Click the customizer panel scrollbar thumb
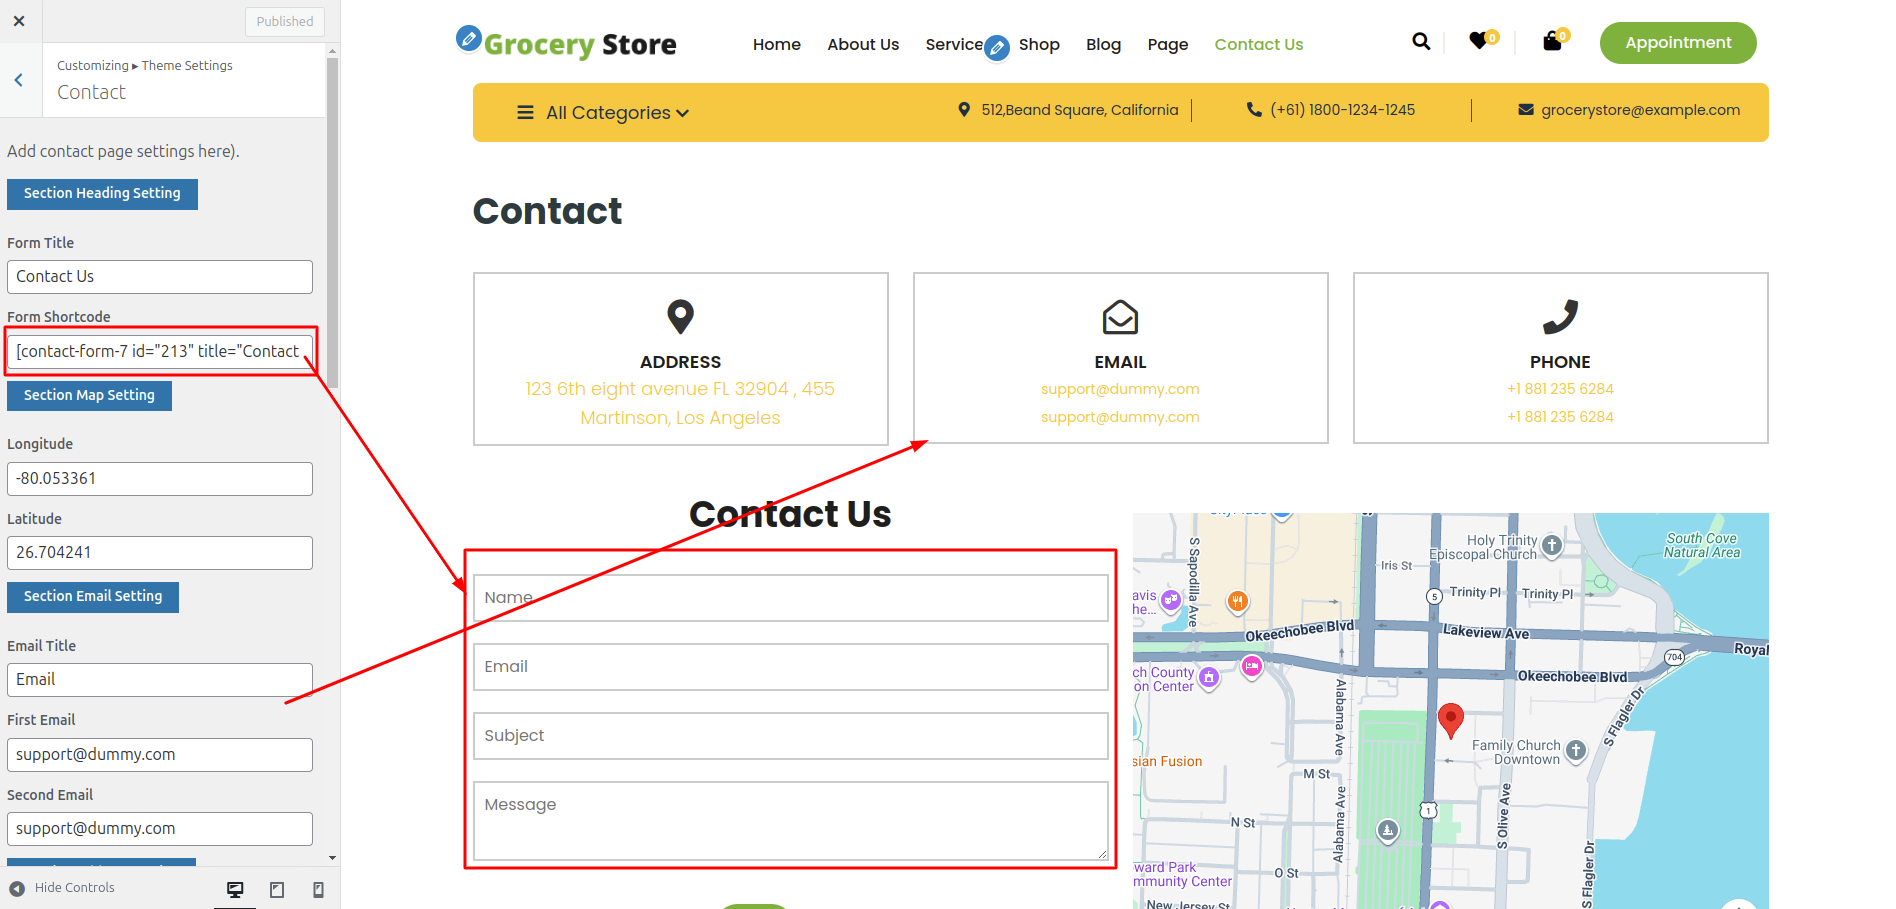1896x909 pixels. (x=332, y=222)
